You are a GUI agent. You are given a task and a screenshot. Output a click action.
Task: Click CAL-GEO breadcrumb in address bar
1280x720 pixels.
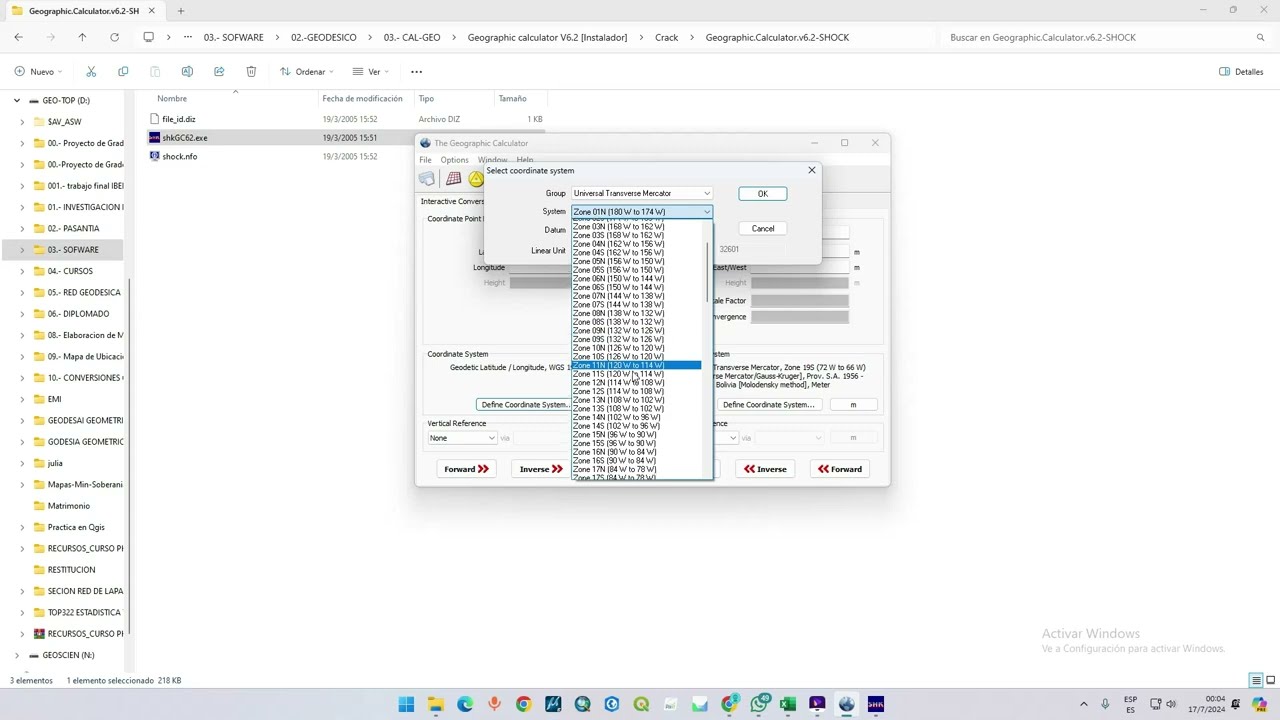[x=412, y=37]
